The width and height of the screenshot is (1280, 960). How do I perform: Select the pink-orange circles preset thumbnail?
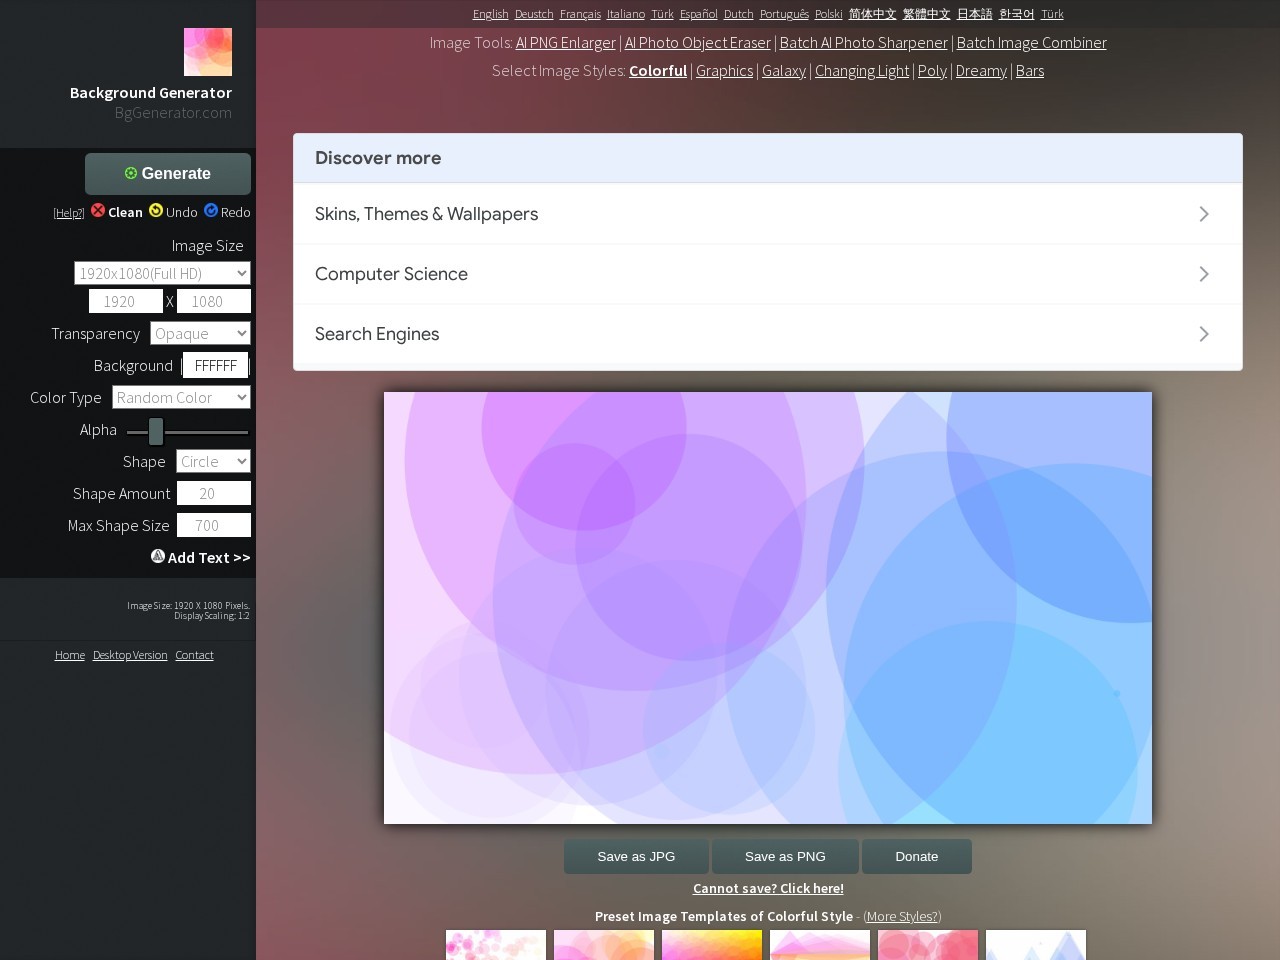604,945
